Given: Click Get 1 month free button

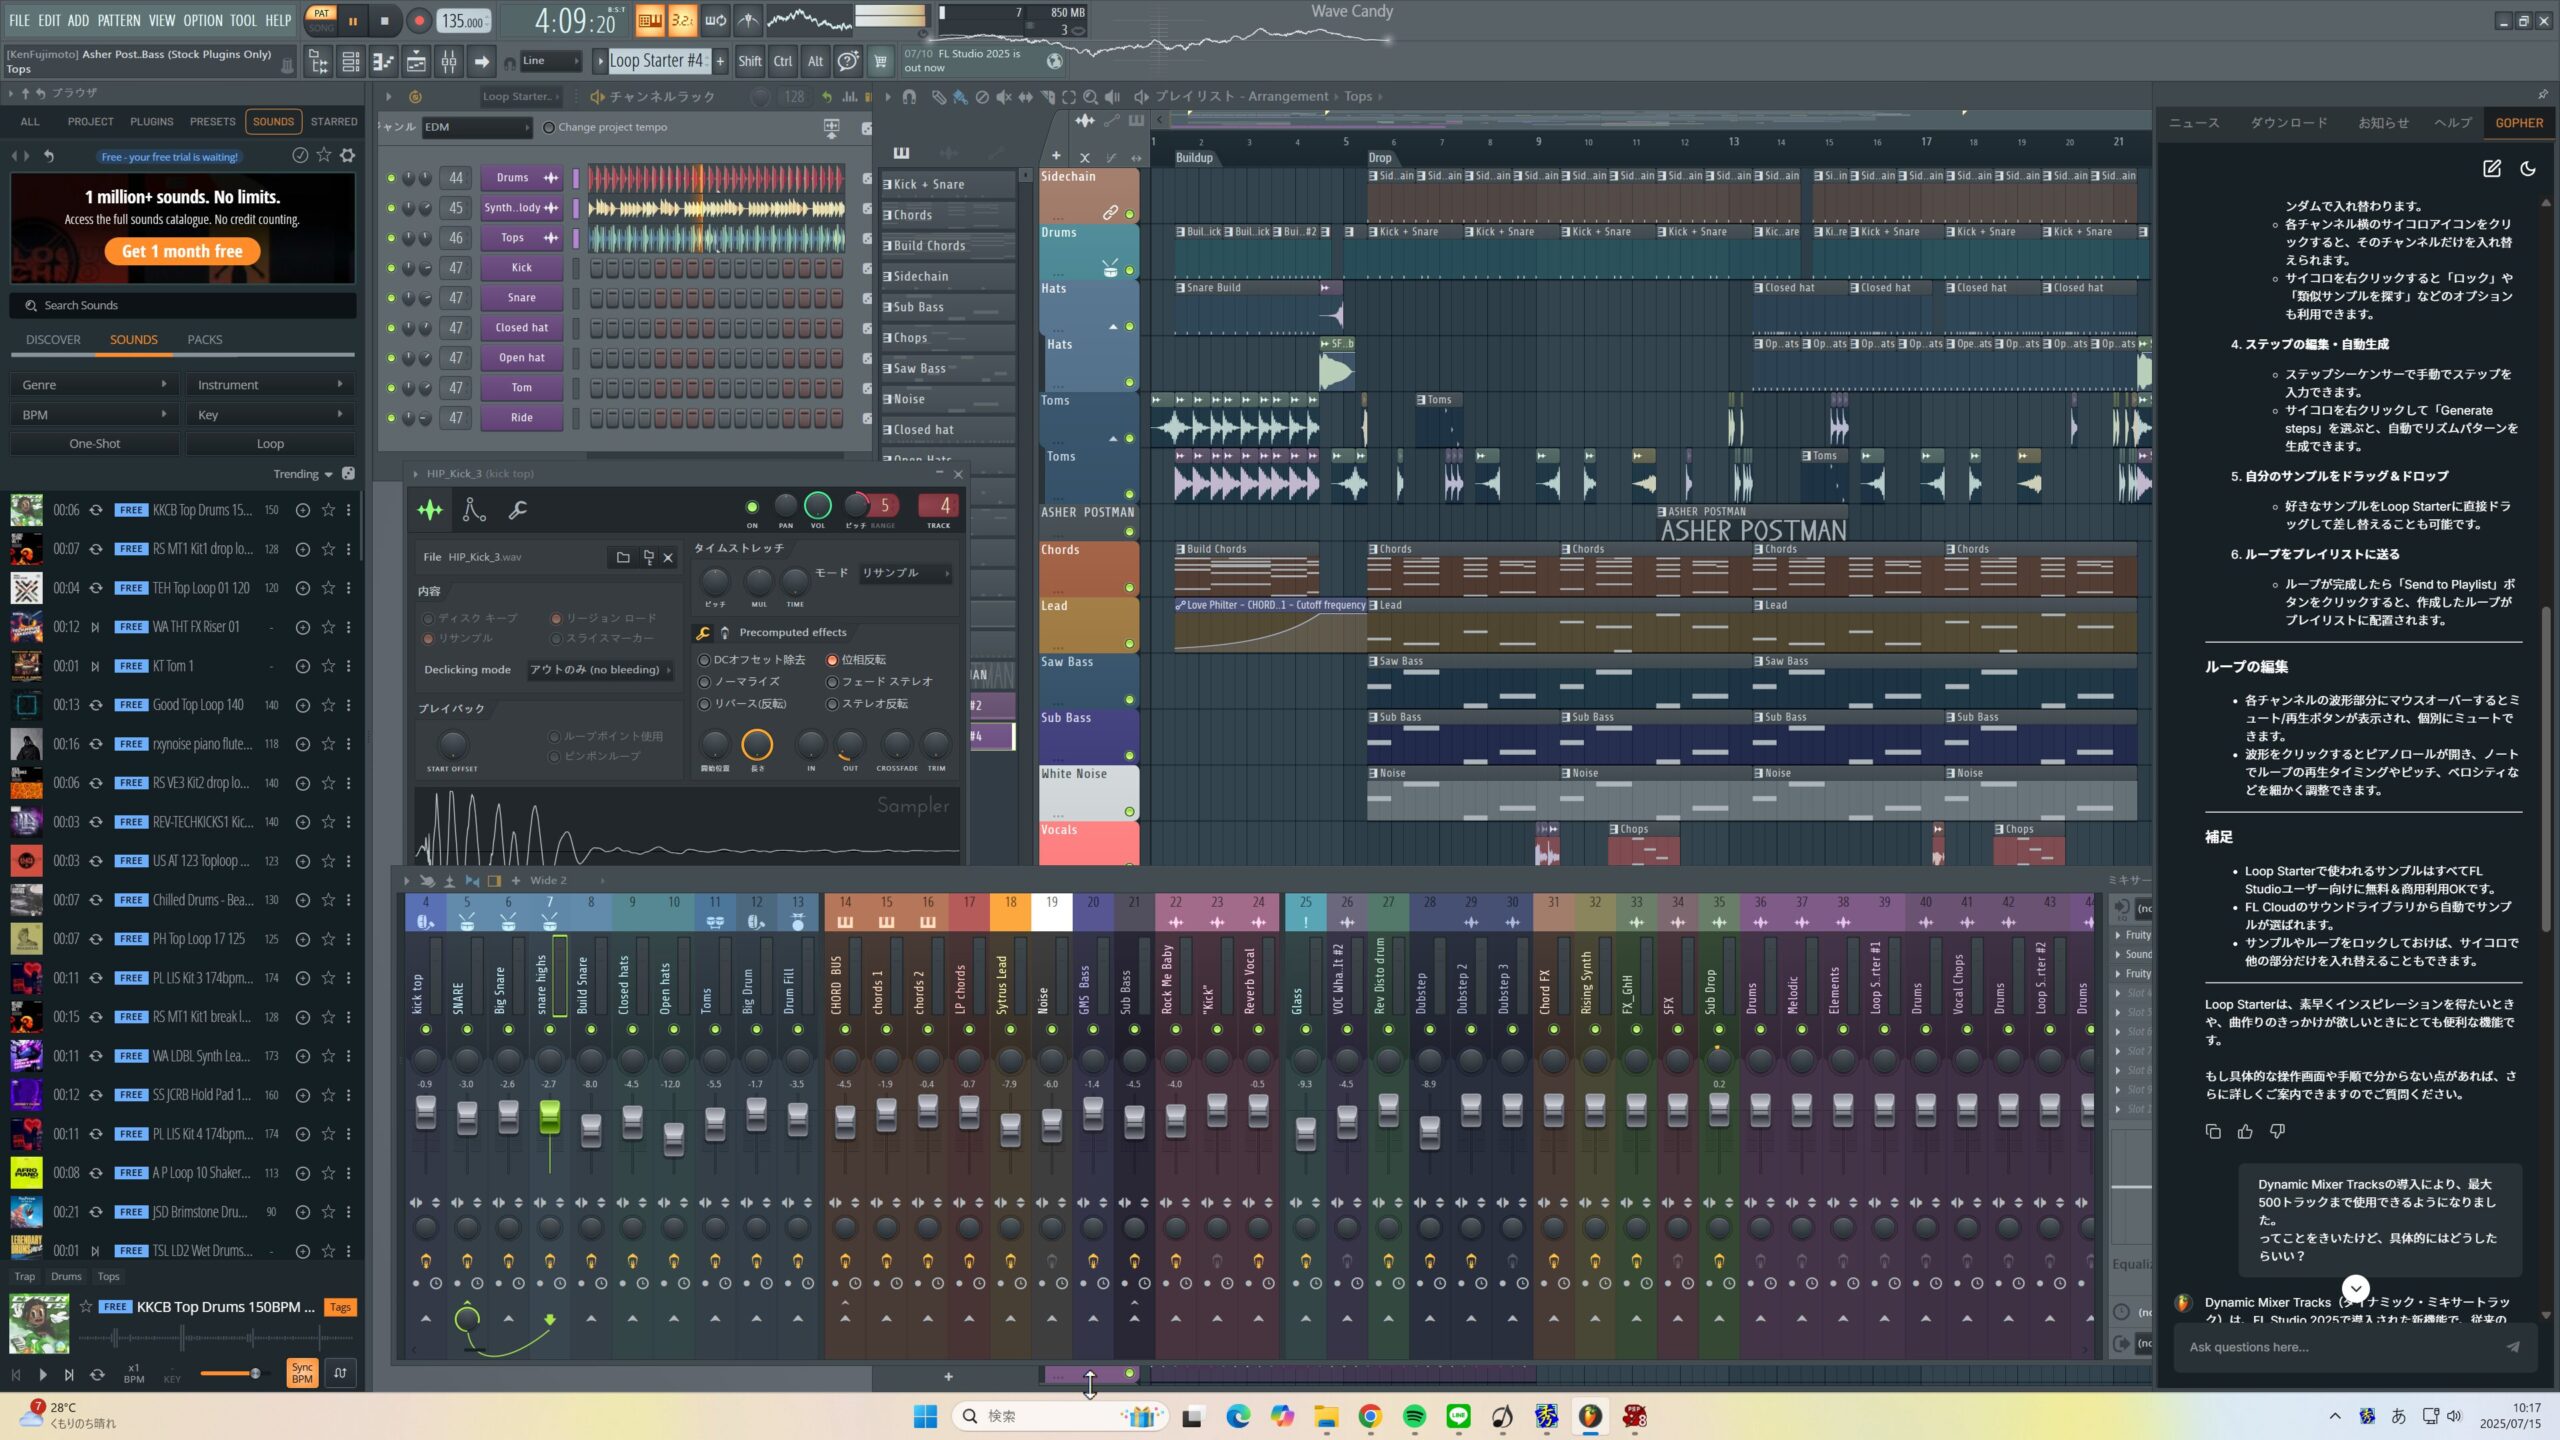Looking at the screenshot, I should click(x=182, y=251).
